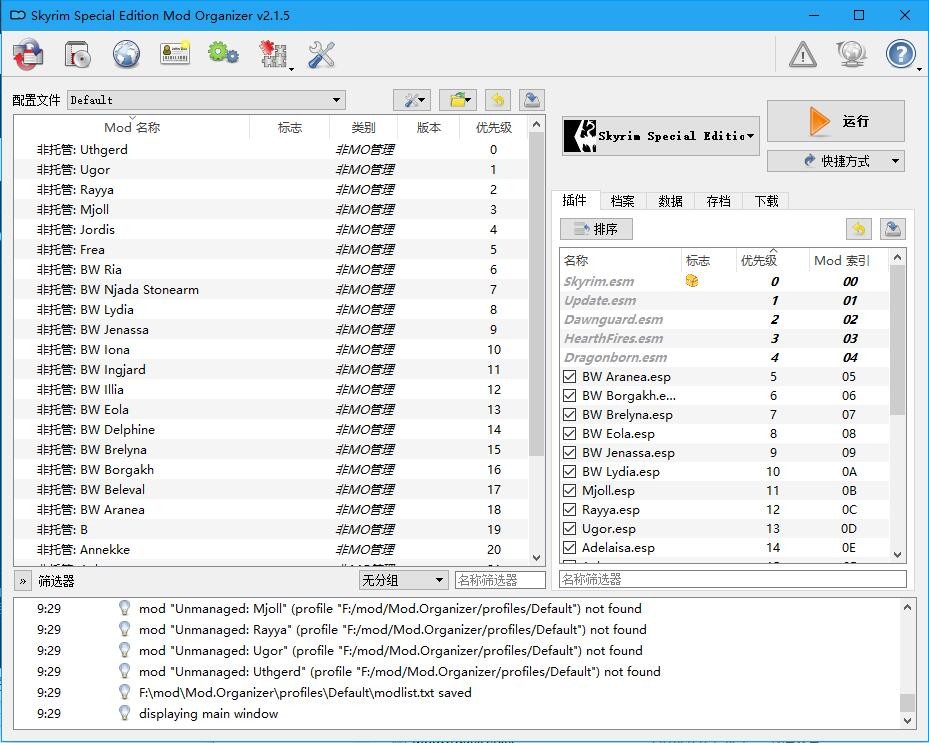The image size is (929, 743).
Task: Uncheck Rayya.esp plugin
Action: click(x=569, y=509)
